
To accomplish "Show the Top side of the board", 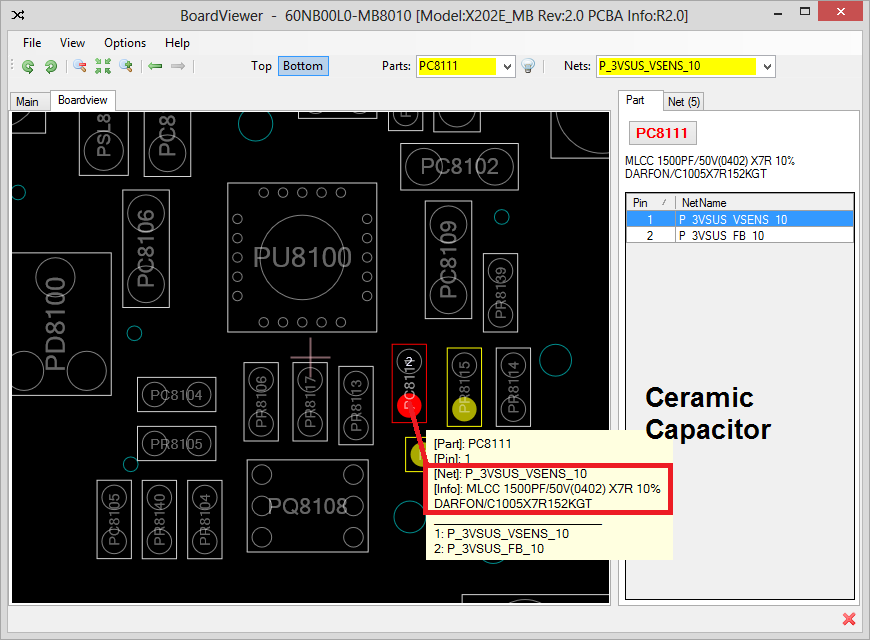I will pos(261,66).
